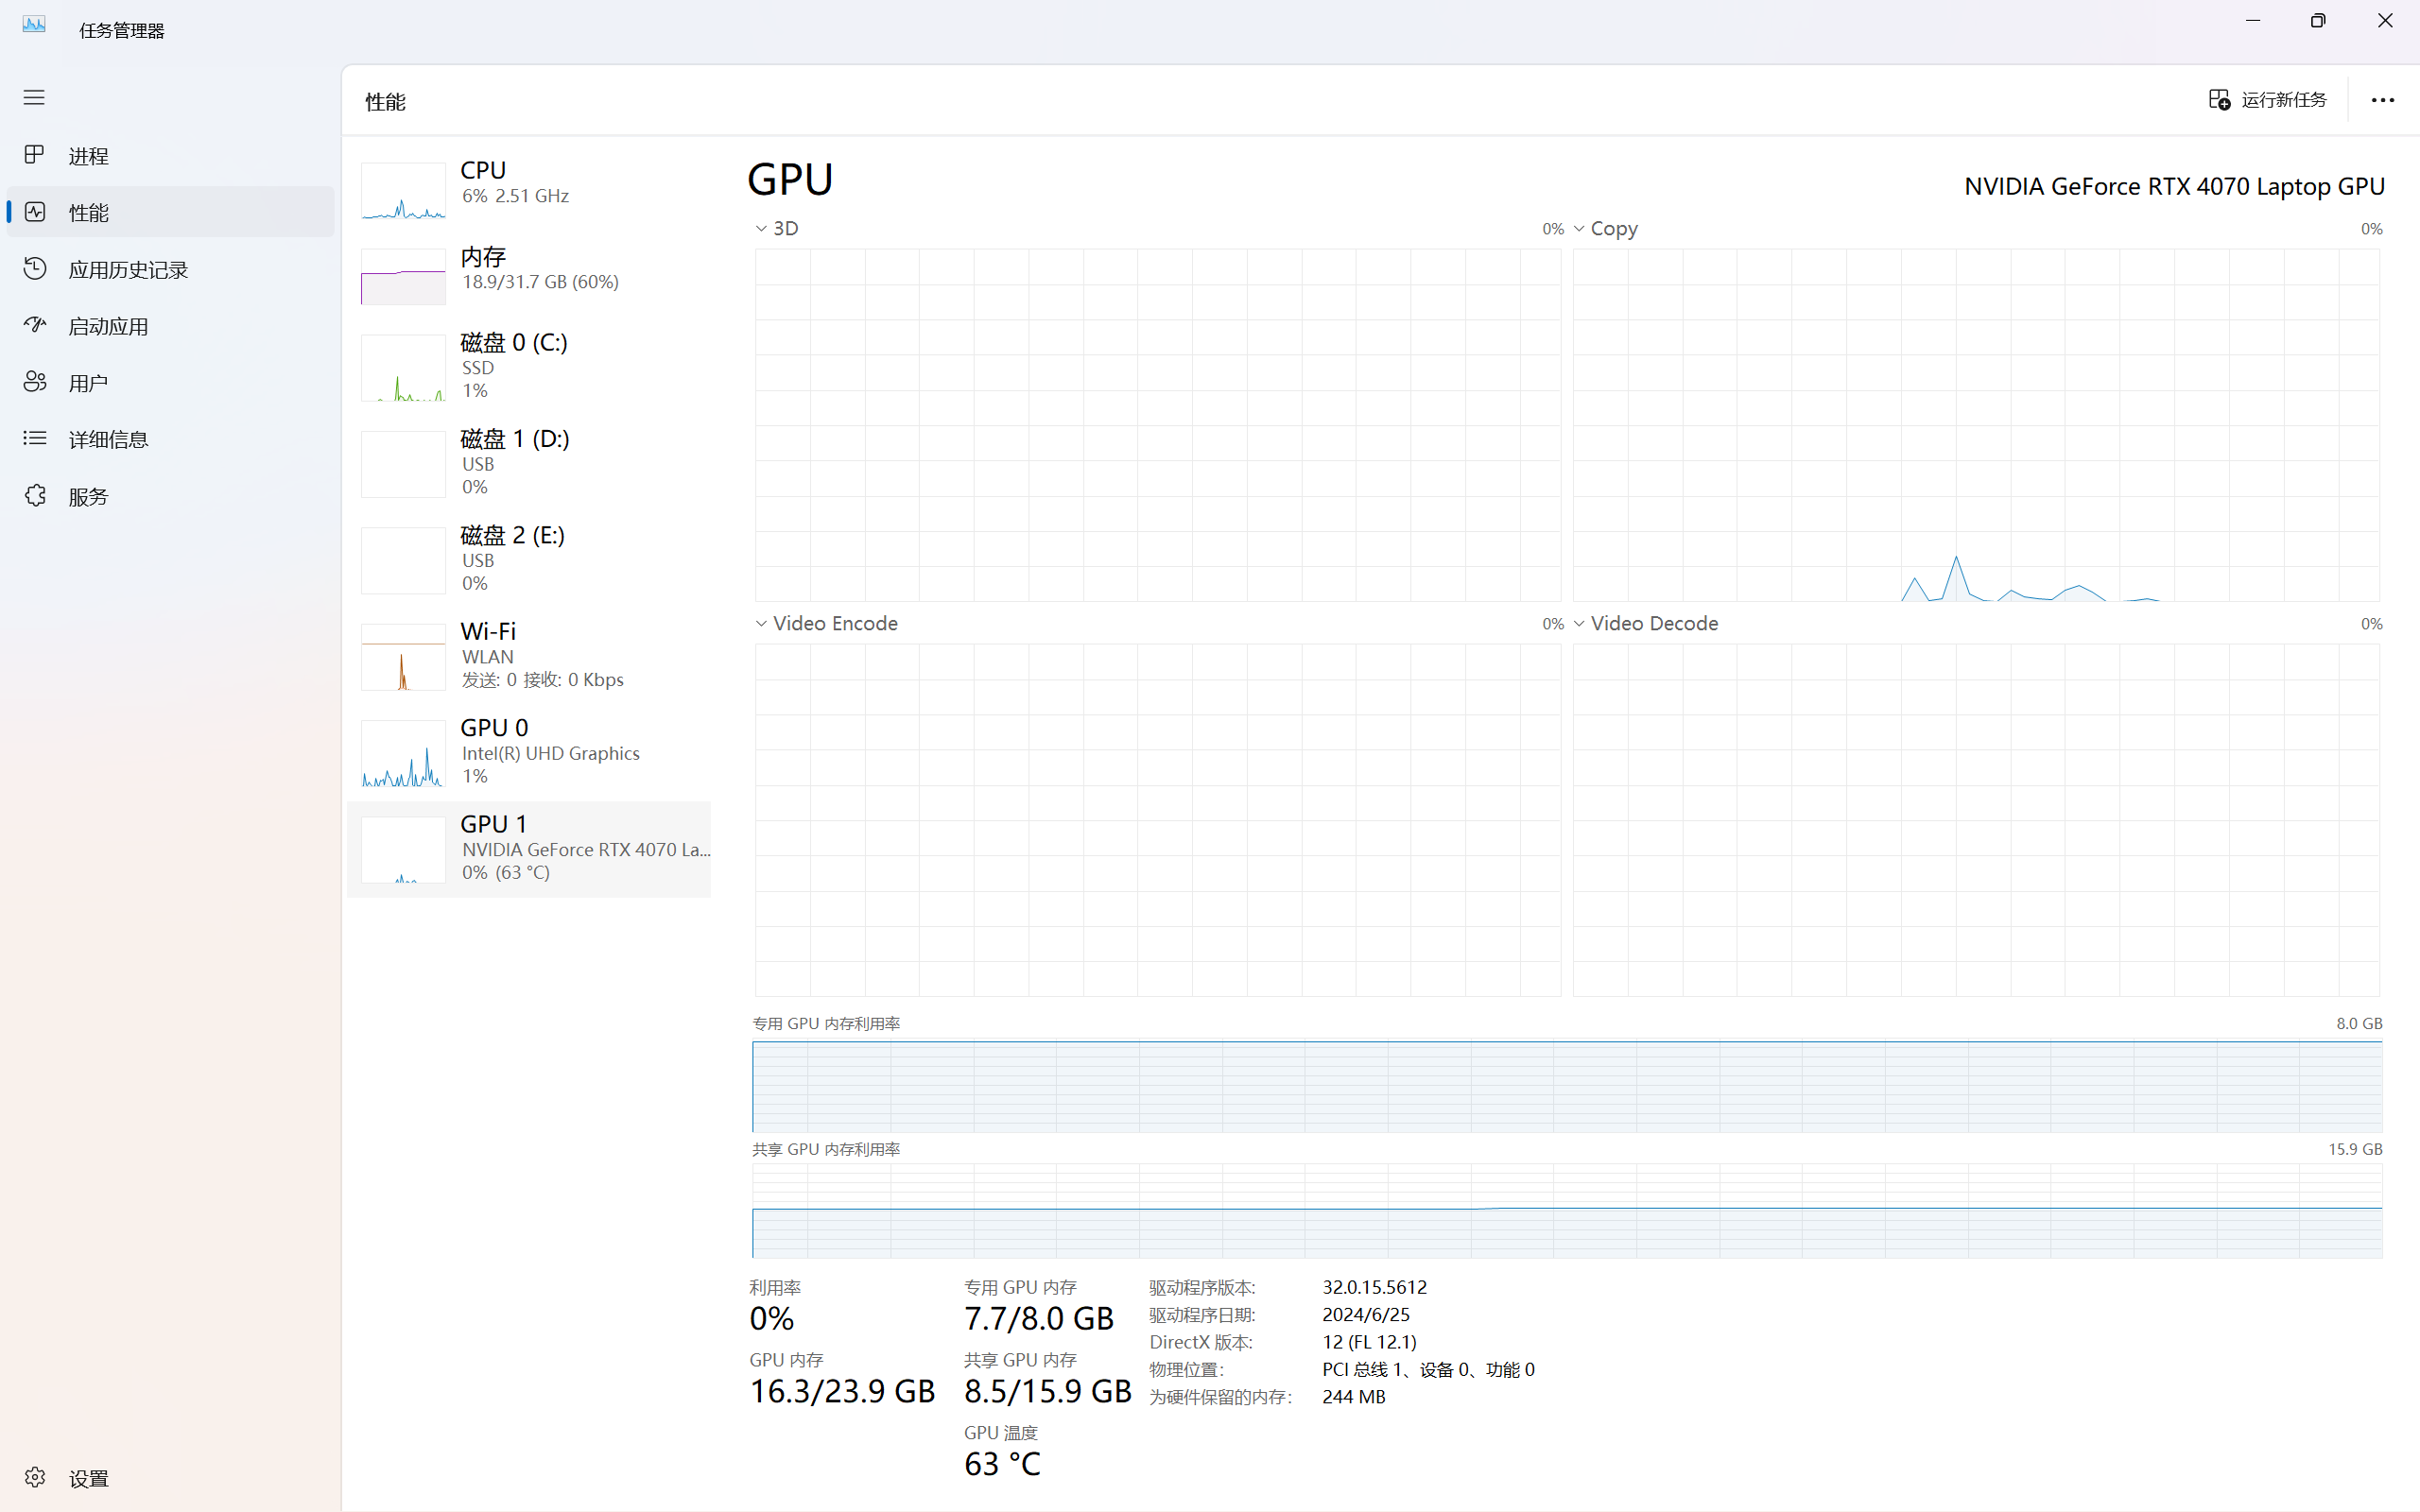This screenshot has width=2420, height=1512.
Task: Click Run new task (运行新任务) button
Action: coord(2267,99)
